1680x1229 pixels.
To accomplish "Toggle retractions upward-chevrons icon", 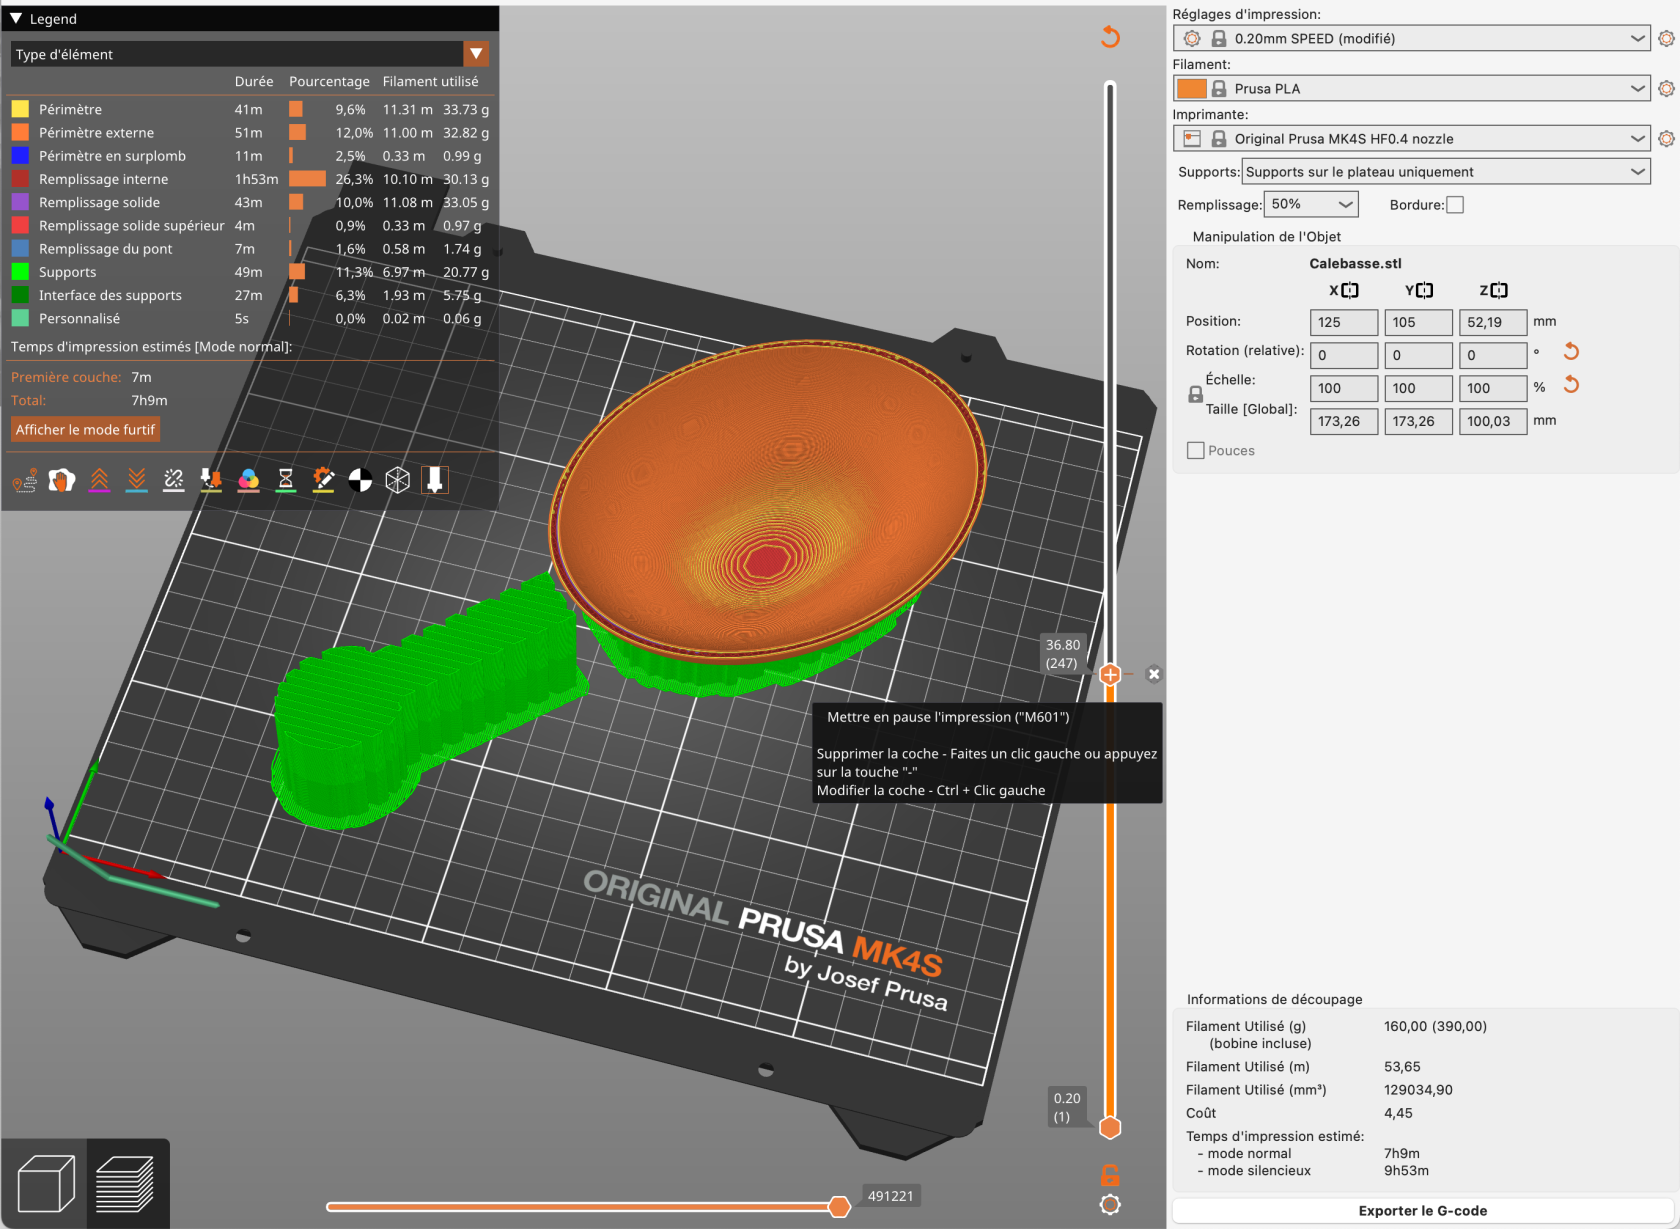I will click(x=99, y=481).
